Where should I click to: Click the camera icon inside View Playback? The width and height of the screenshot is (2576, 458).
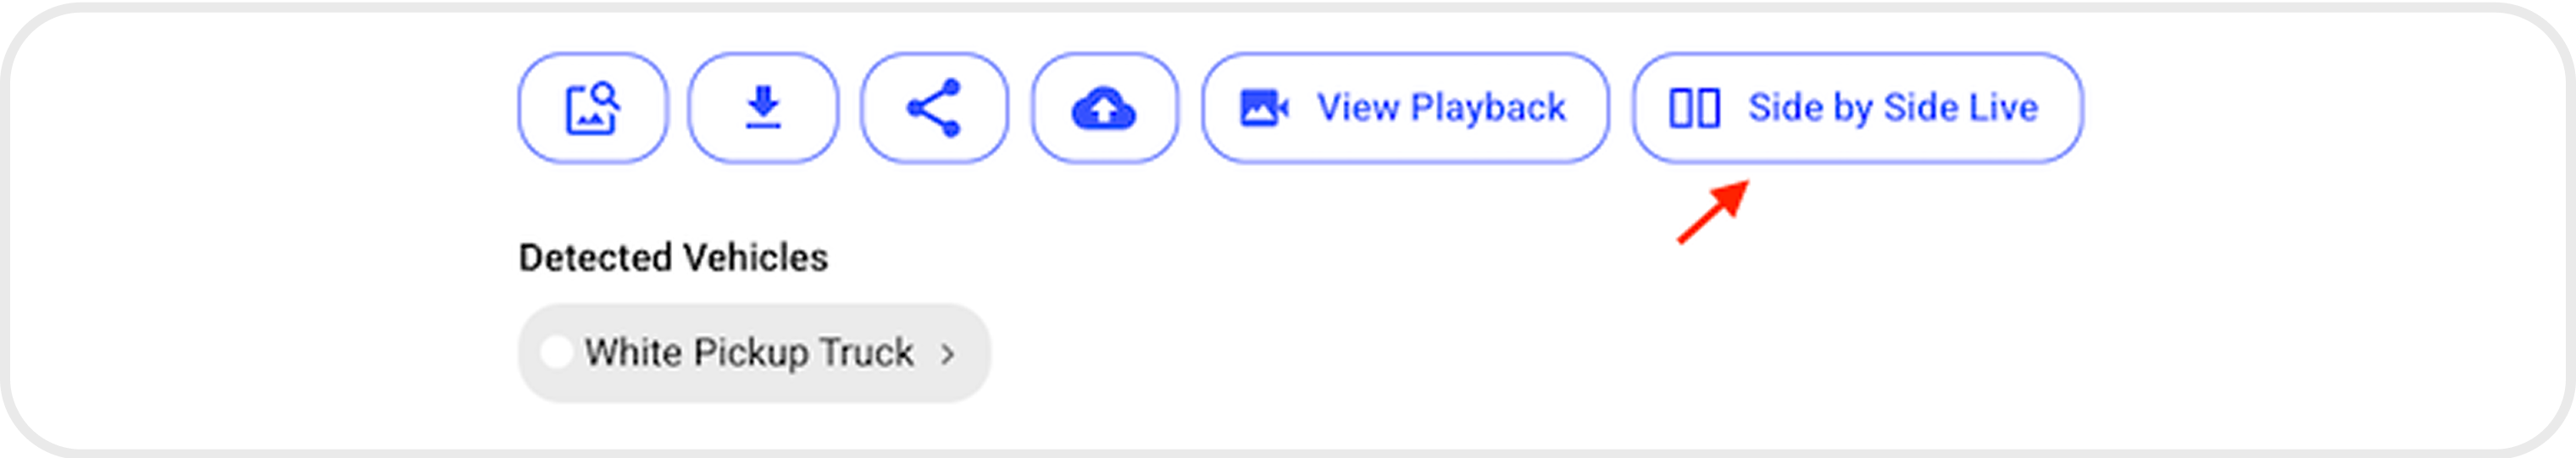pyautogui.click(x=1264, y=108)
